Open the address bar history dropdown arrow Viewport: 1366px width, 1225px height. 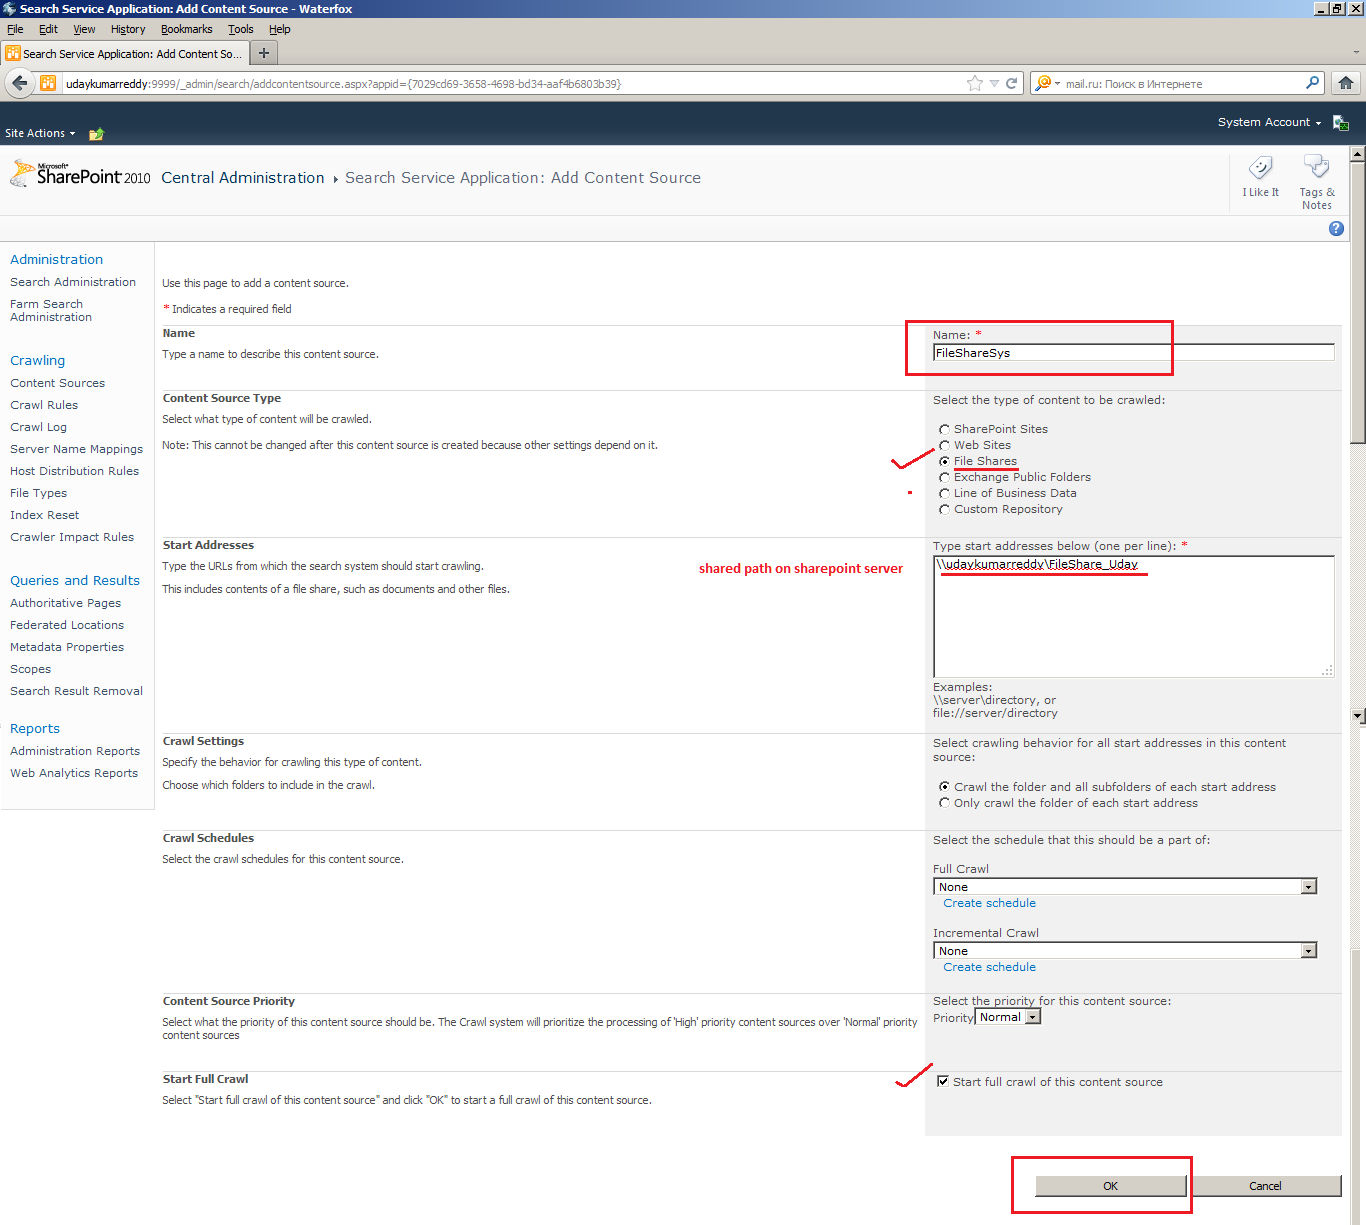point(994,84)
